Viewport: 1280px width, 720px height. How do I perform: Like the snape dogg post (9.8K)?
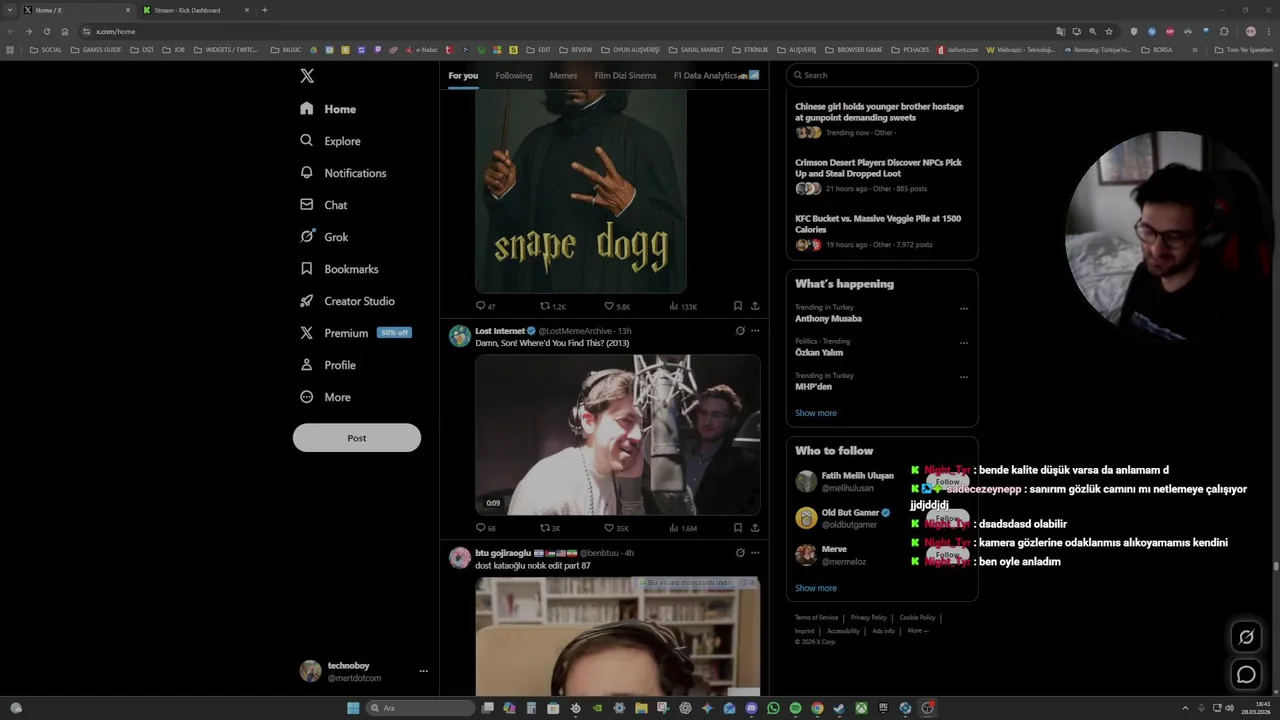point(617,306)
